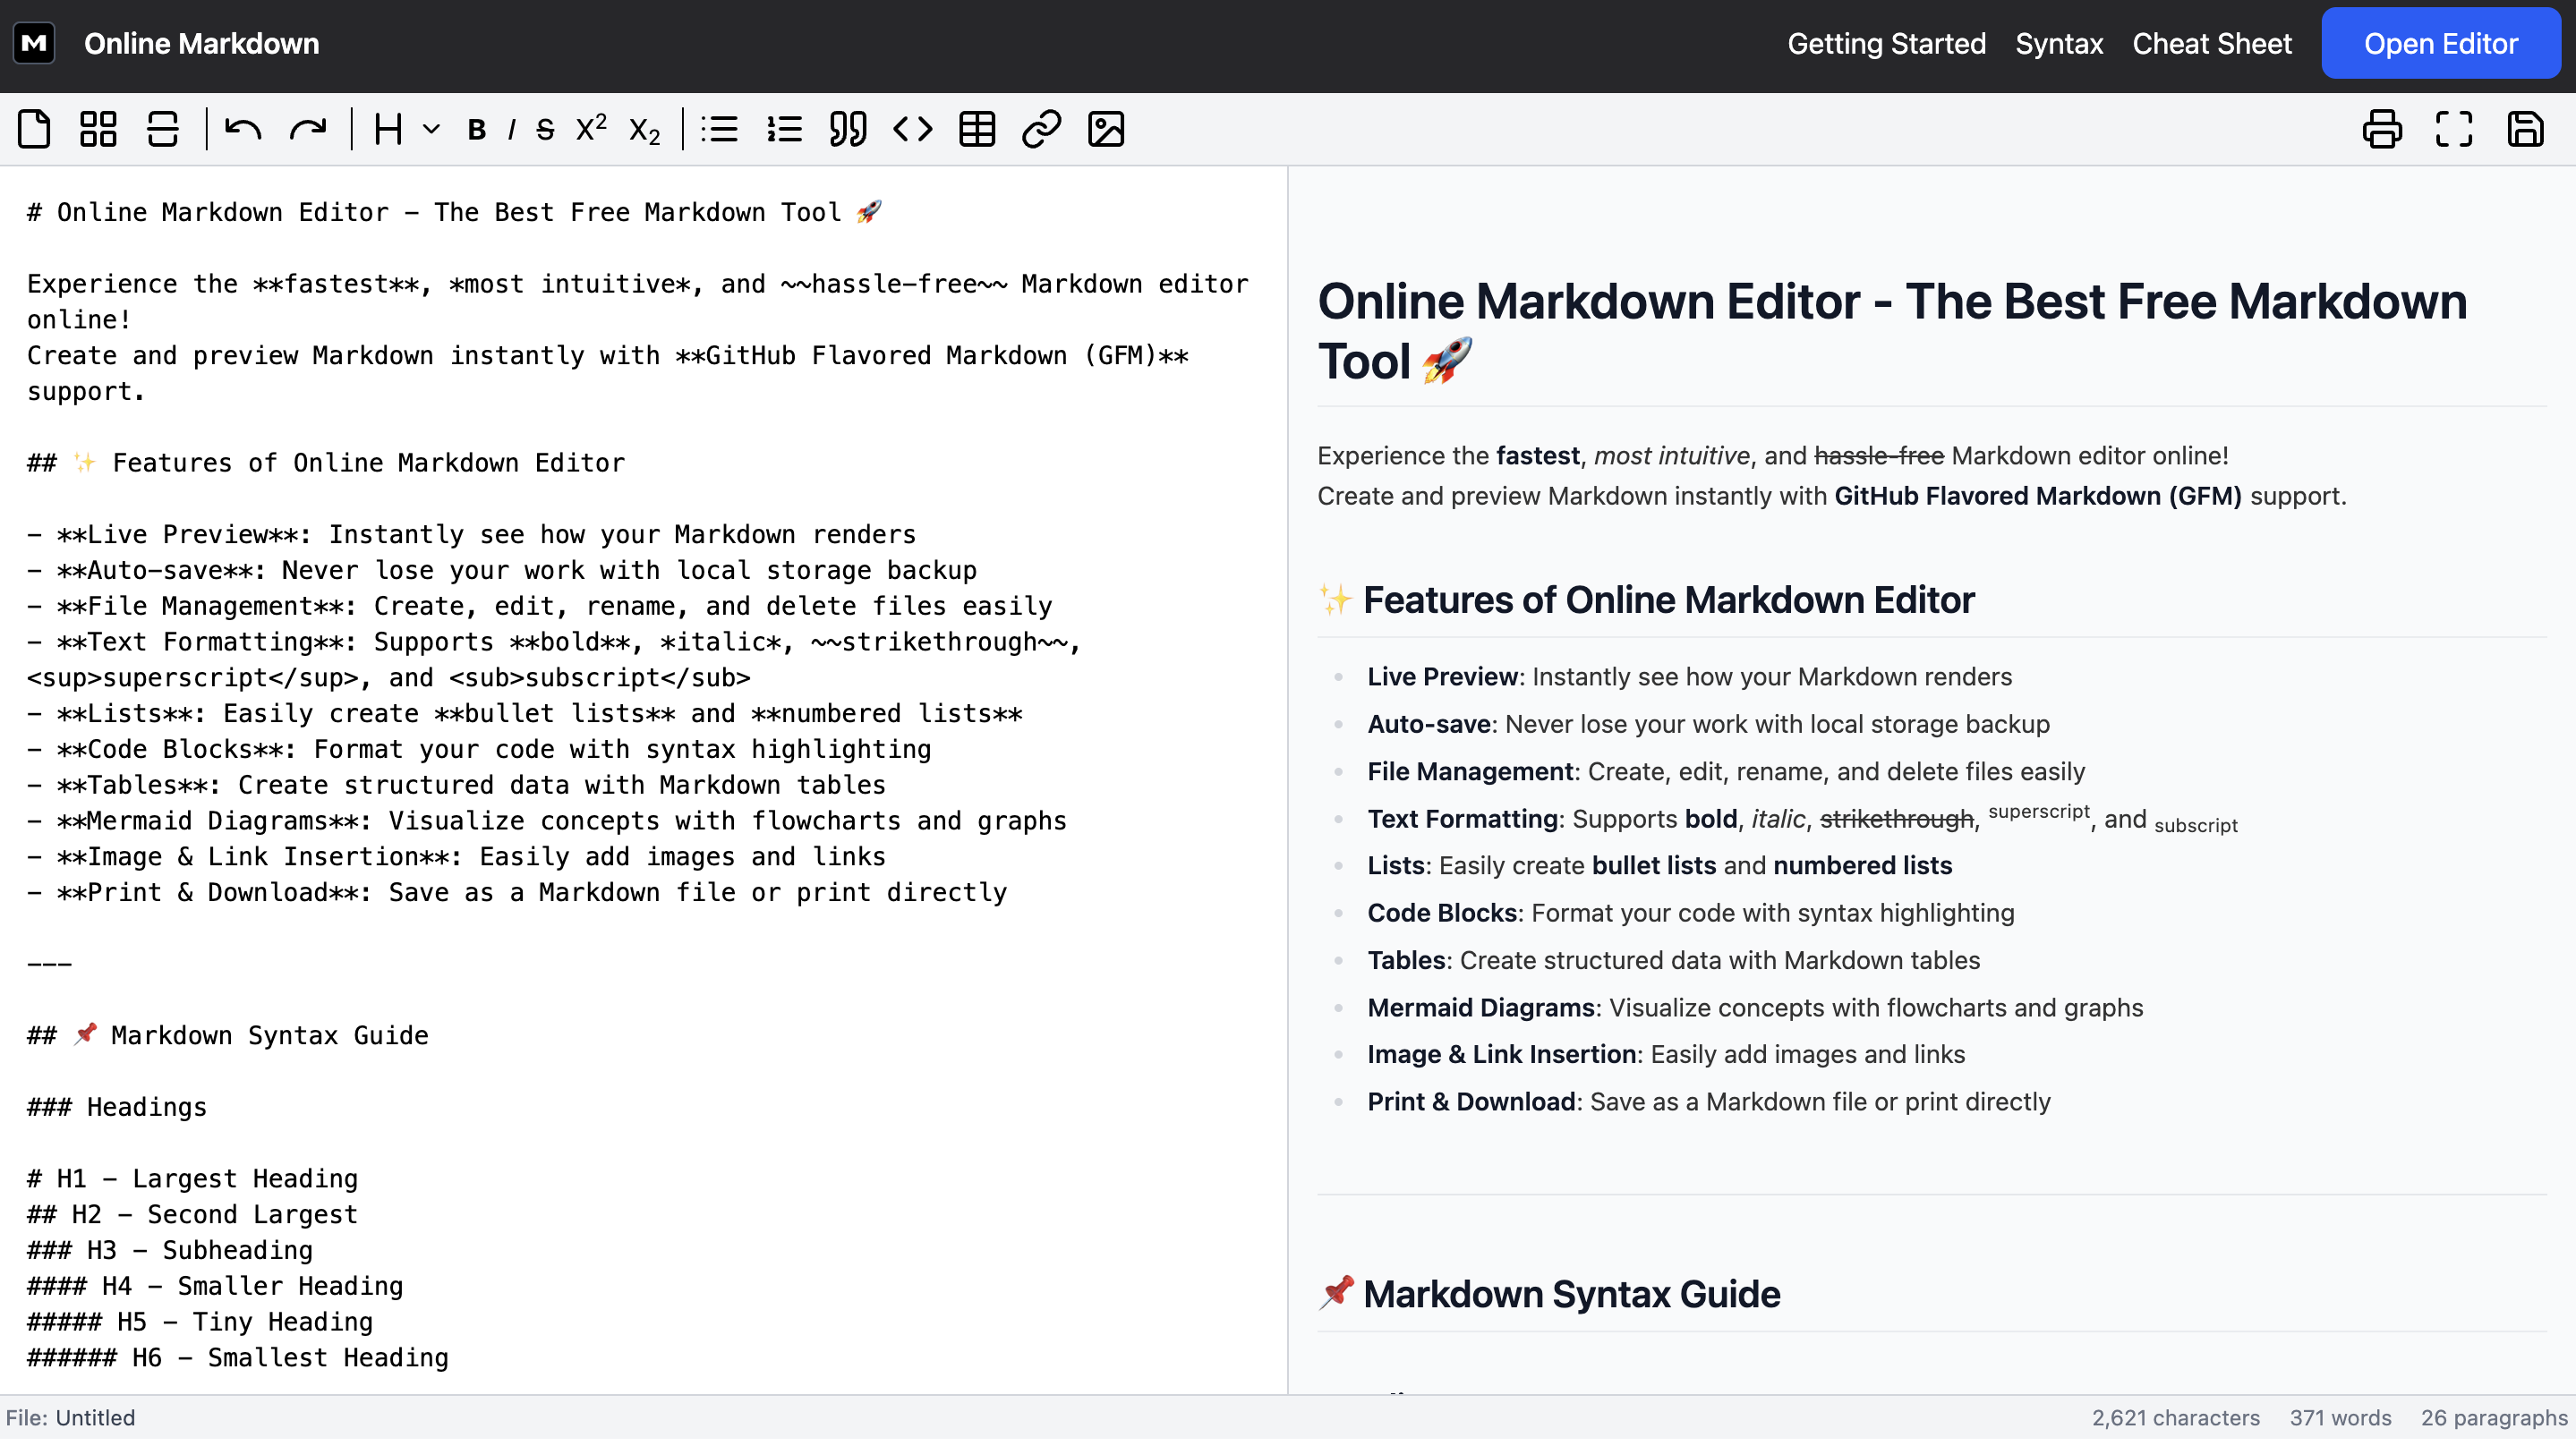Click in the Markdown source editor title line
Image resolution: width=2576 pixels, height=1446 pixels.
454,213
